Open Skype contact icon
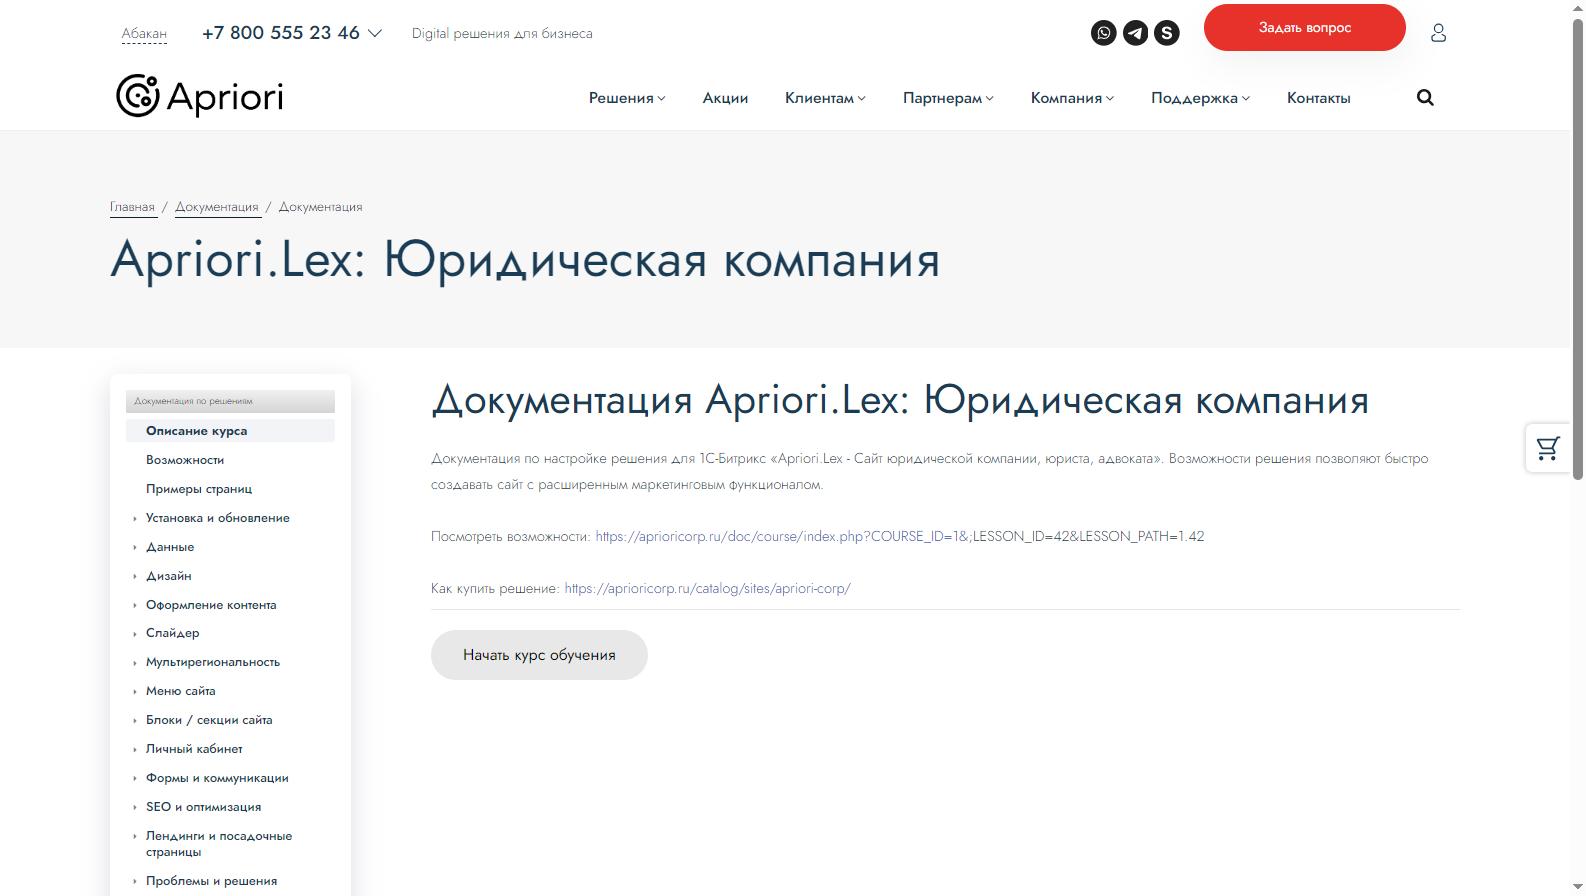The width and height of the screenshot is (1586, 896). click(x=1167, y=33)
